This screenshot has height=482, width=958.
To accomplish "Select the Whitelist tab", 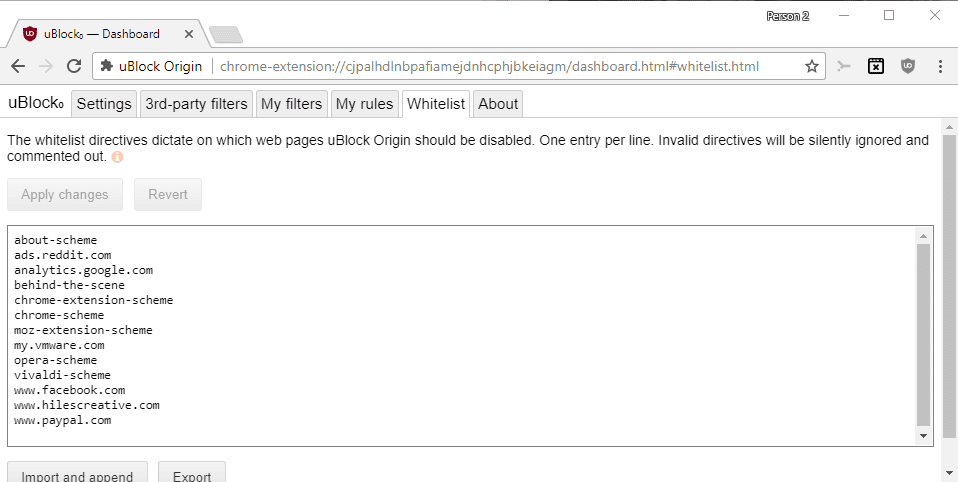I will (x=436, y=104).
